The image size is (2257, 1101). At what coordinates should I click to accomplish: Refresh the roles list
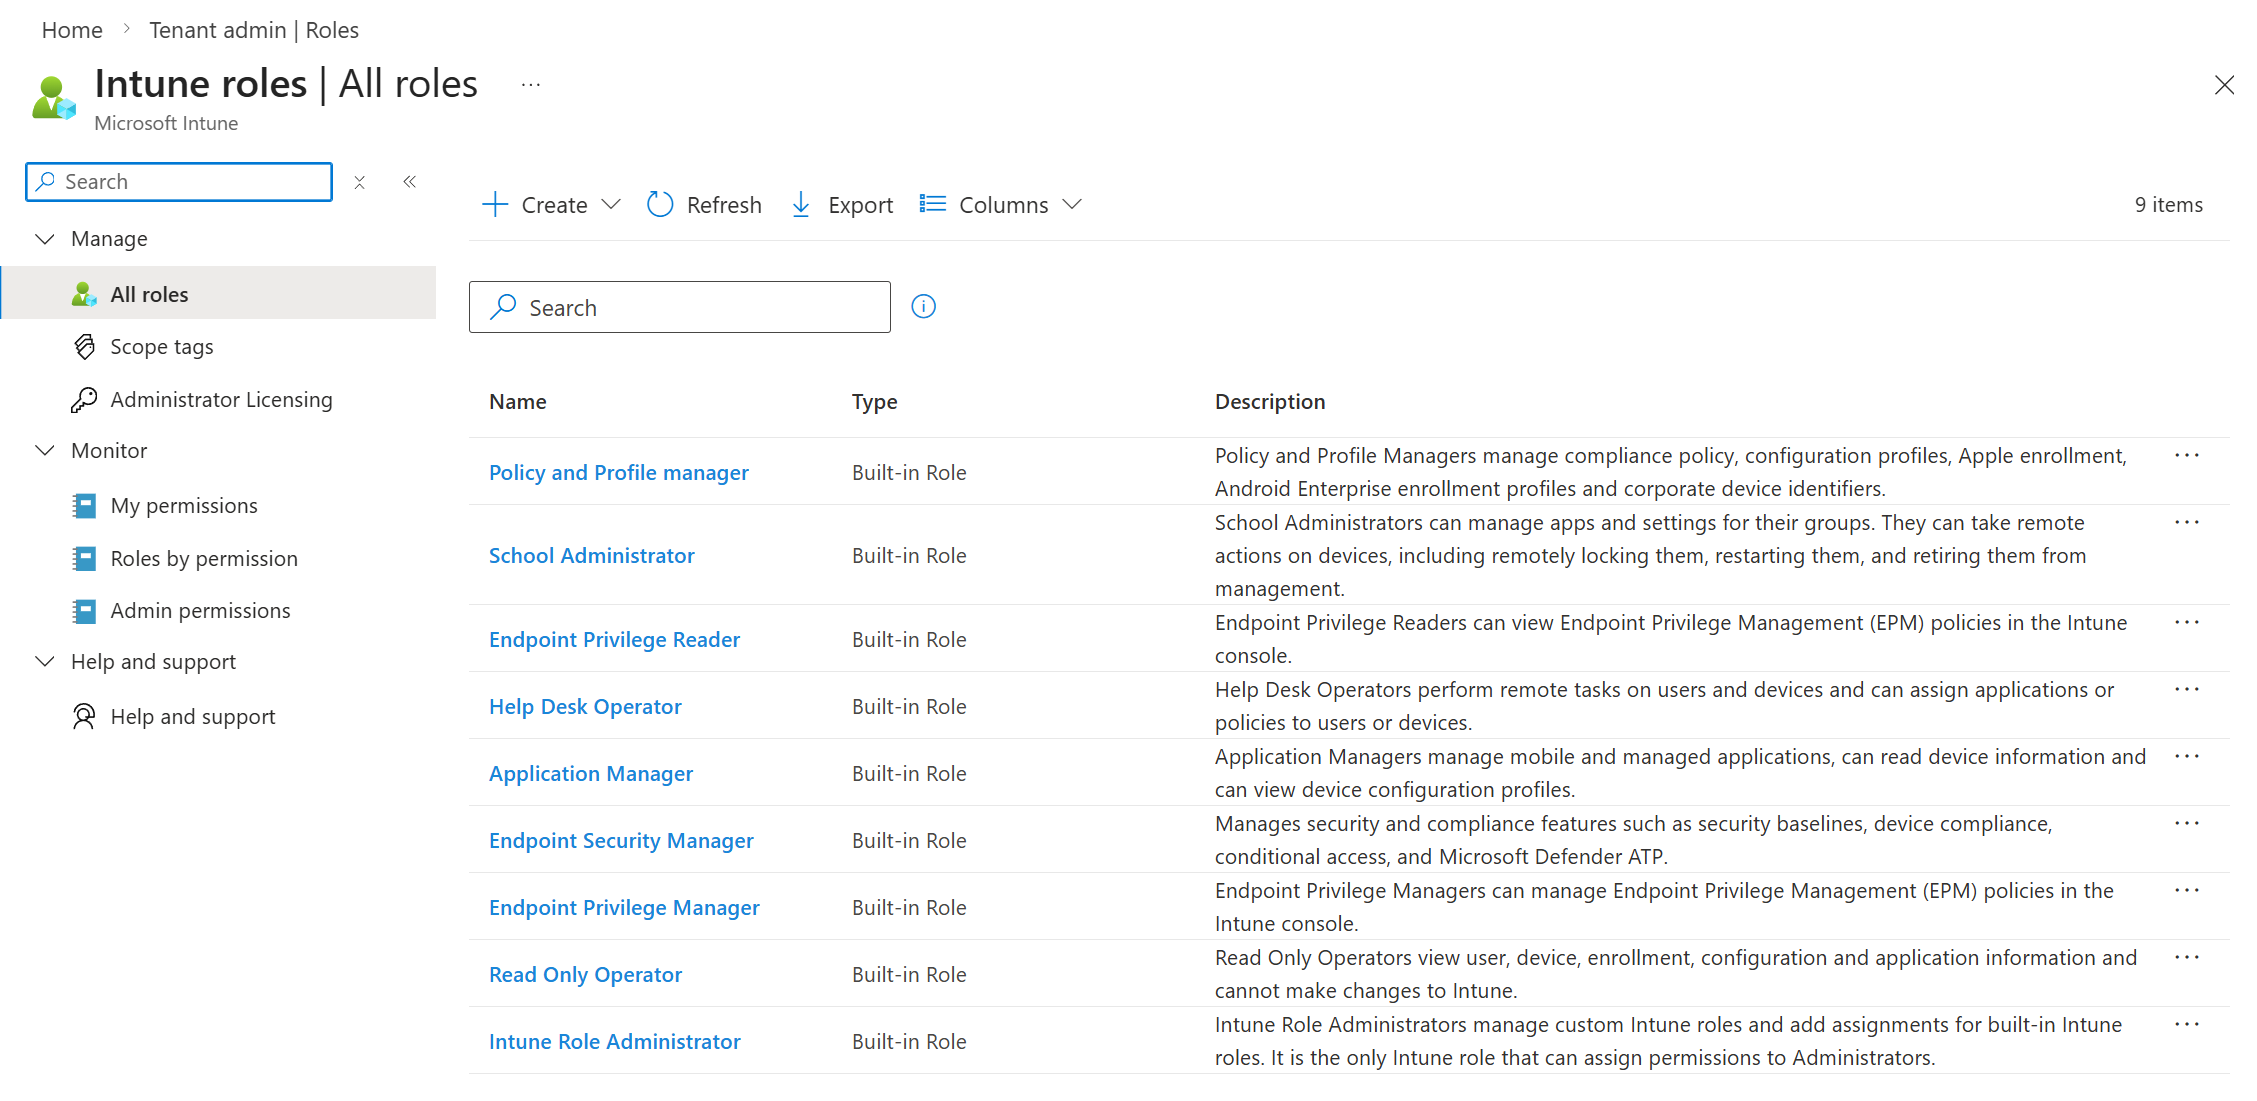pos(704,204)
